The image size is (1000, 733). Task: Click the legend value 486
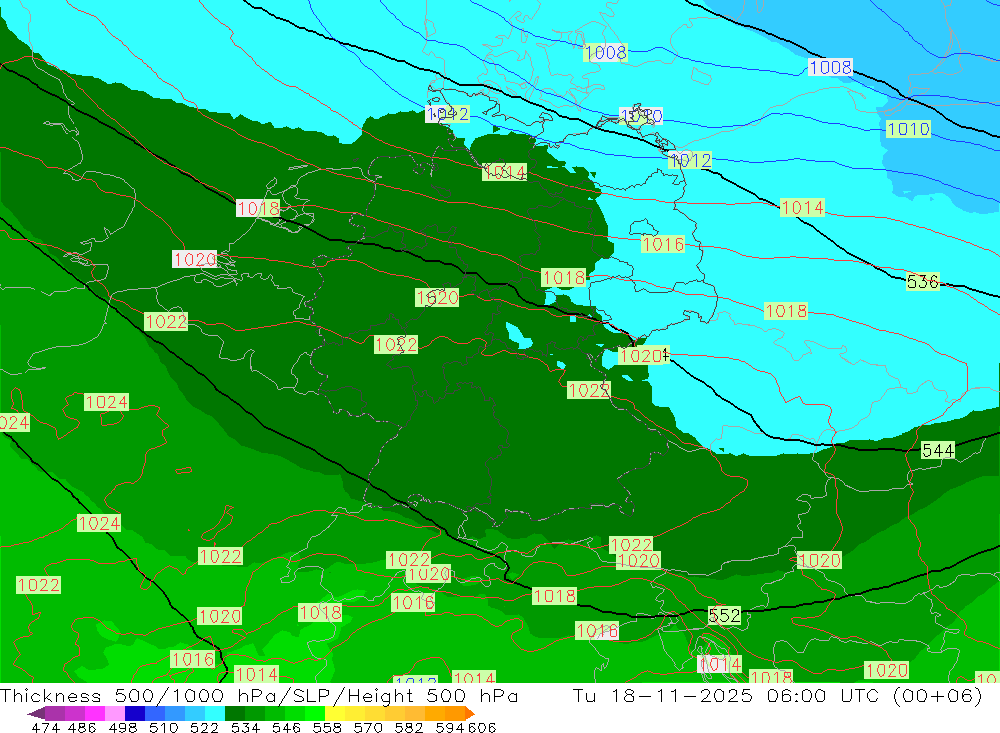click(x=82, y=728)
